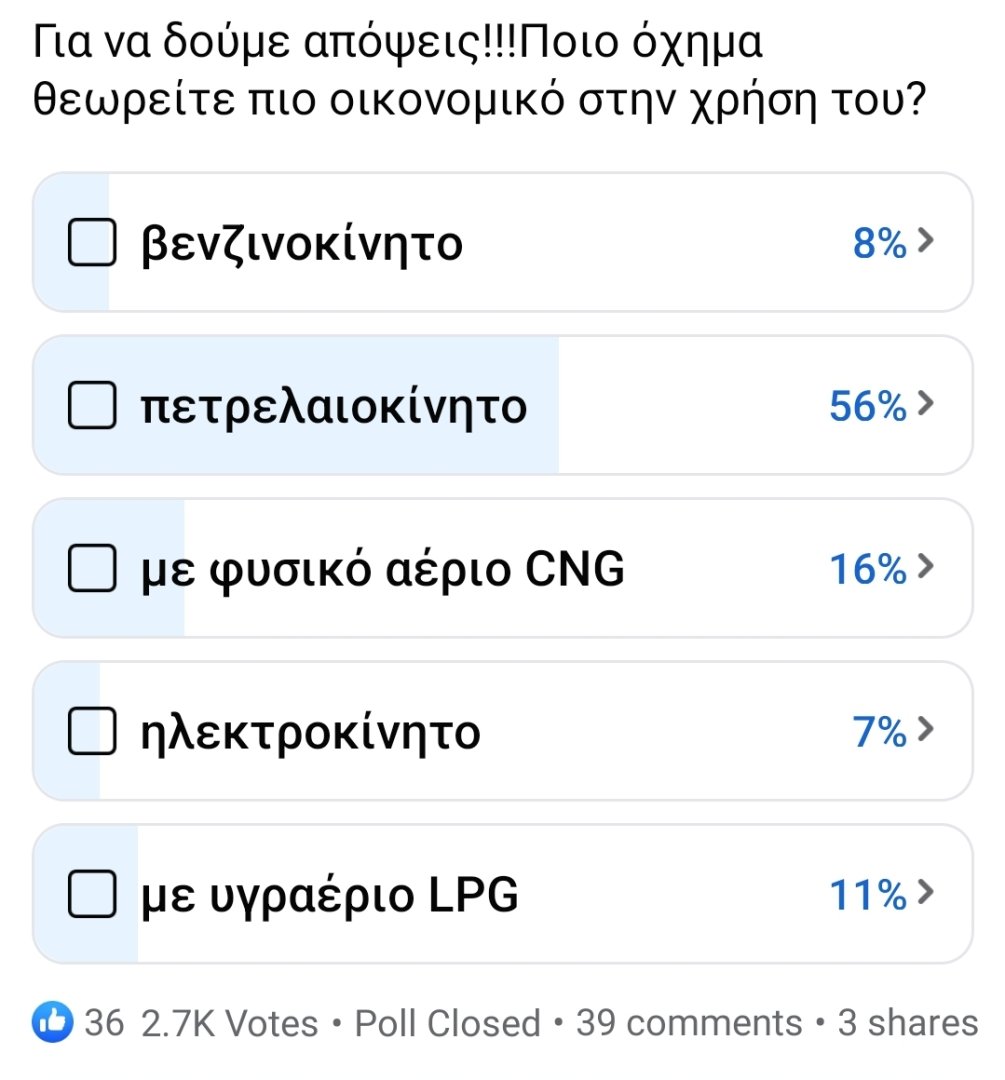Expand voters chevron next to 8%
Image resolution: width=1005 pixels, height=1080 pixels.
926,242
